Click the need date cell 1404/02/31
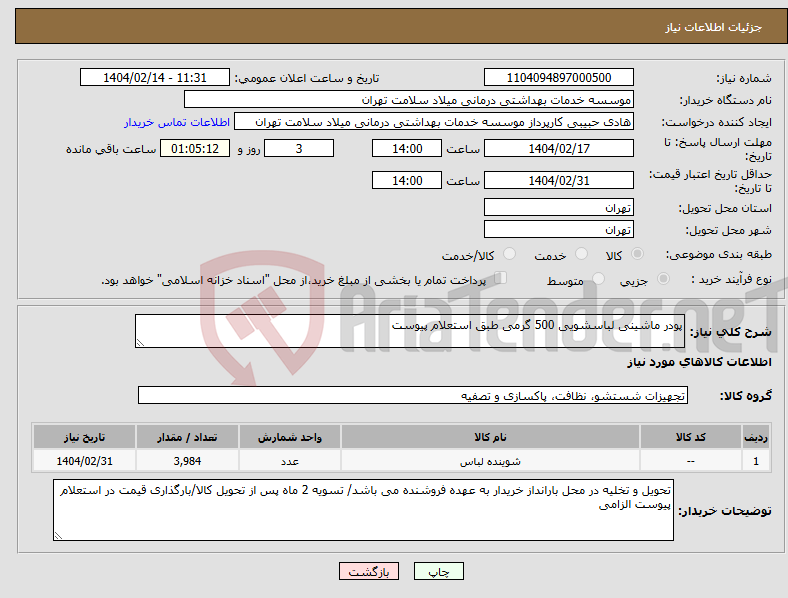This screenshot has height=598, width=788. click(84, 461)
